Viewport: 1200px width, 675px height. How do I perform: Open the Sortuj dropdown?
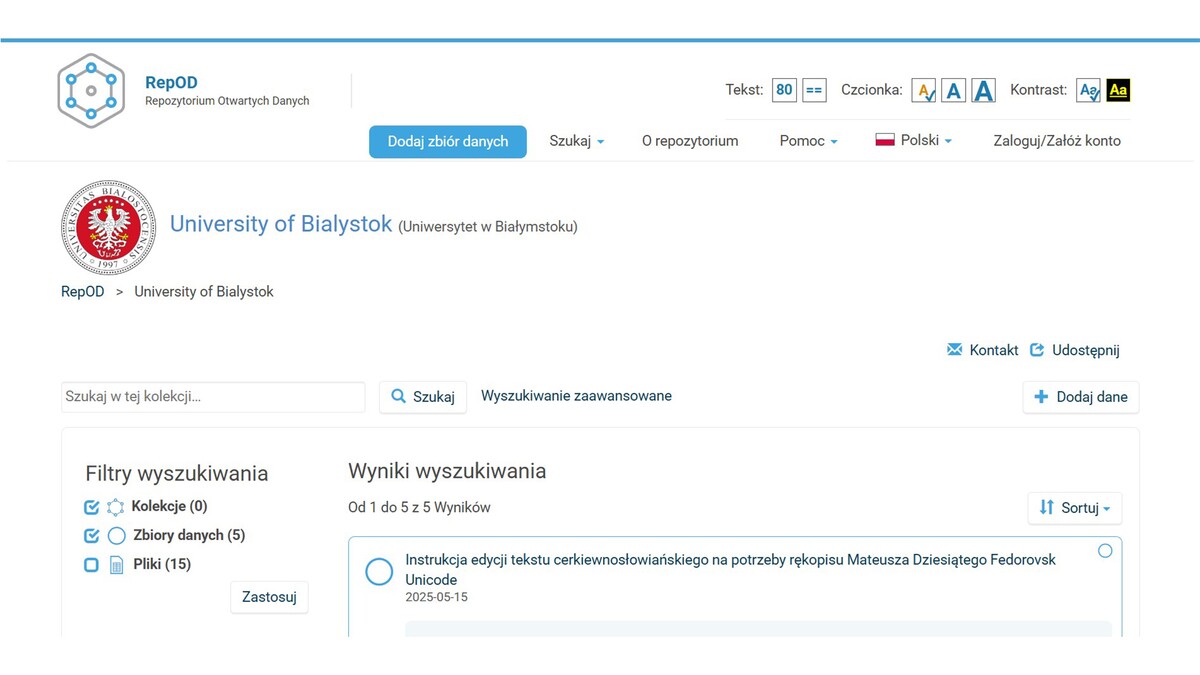click(x=1075, y=508)
